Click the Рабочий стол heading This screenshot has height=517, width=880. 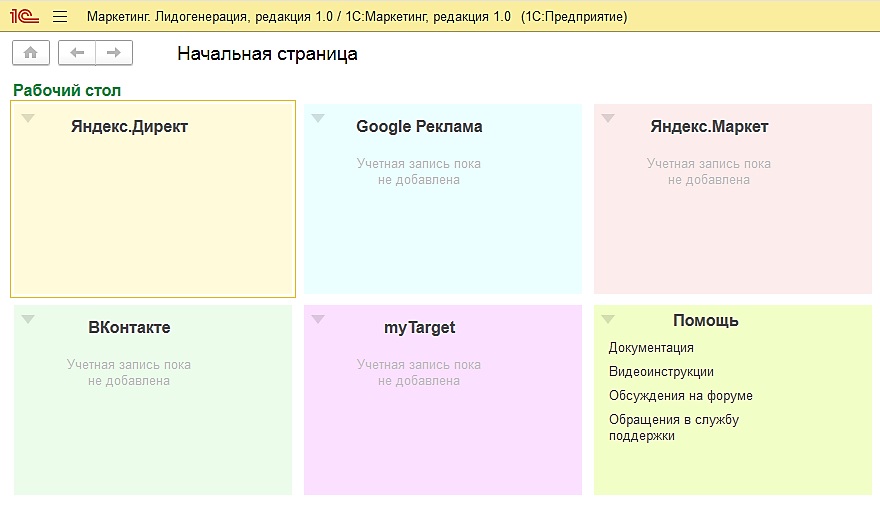tap(67, 90)
